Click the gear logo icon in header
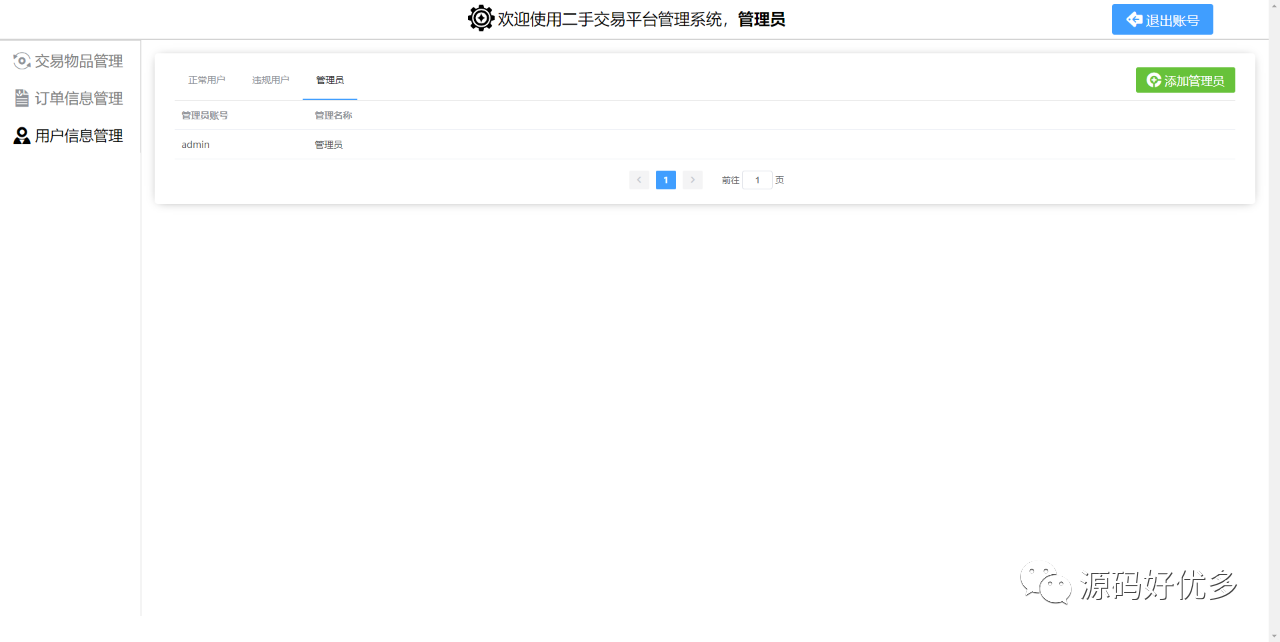The height and width of the screenshot is (642, 1280). pos(481,18)
